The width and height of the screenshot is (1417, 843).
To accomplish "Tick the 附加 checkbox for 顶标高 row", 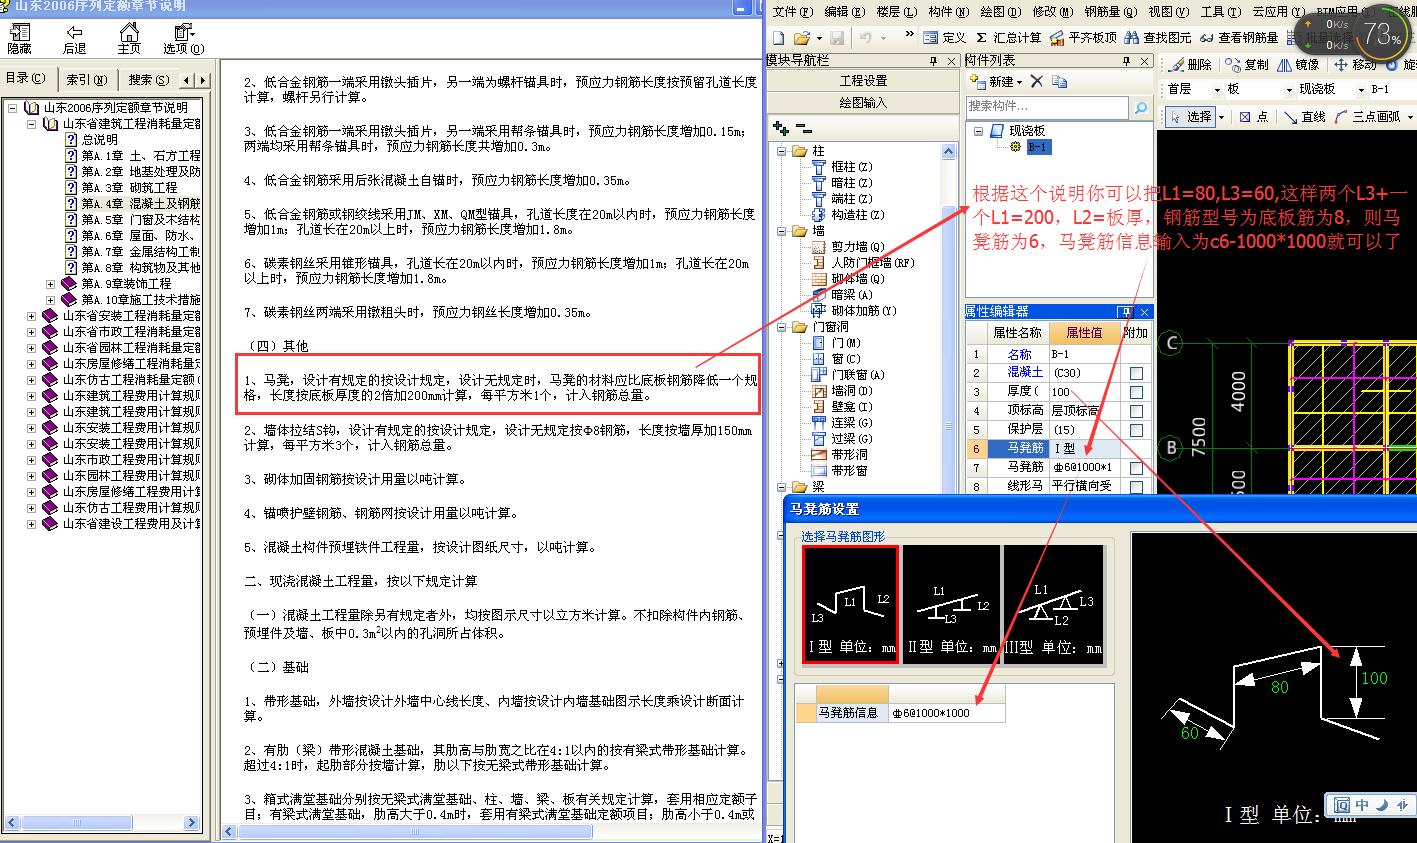I will pos(1136,411).
